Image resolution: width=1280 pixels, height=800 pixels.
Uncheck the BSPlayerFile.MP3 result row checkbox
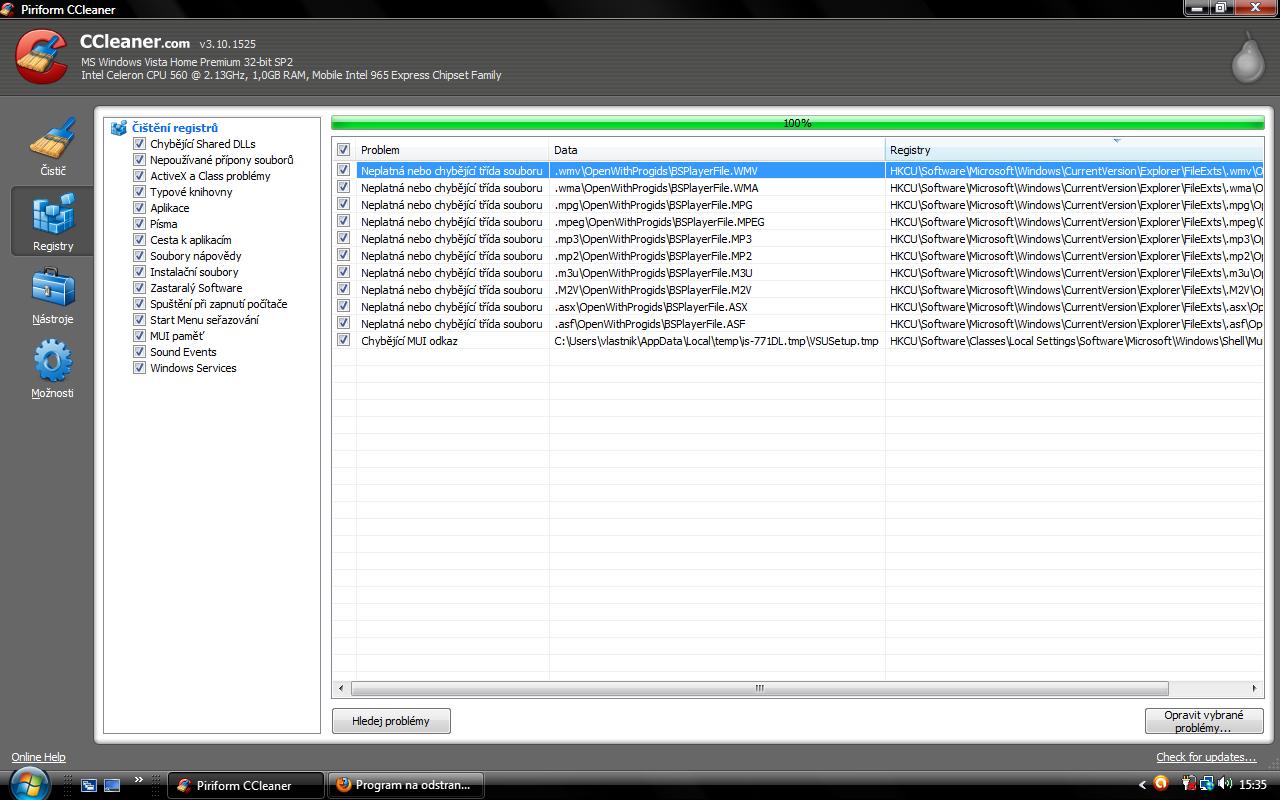click(344, 239)
